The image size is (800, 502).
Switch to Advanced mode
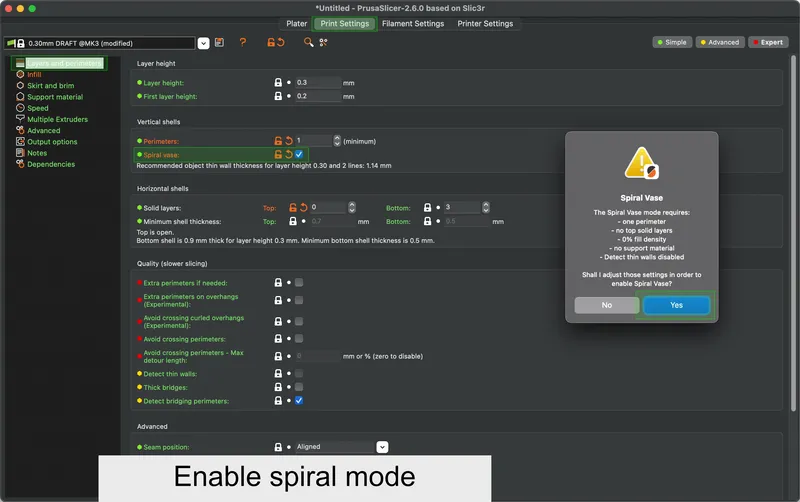click(719, 42)
